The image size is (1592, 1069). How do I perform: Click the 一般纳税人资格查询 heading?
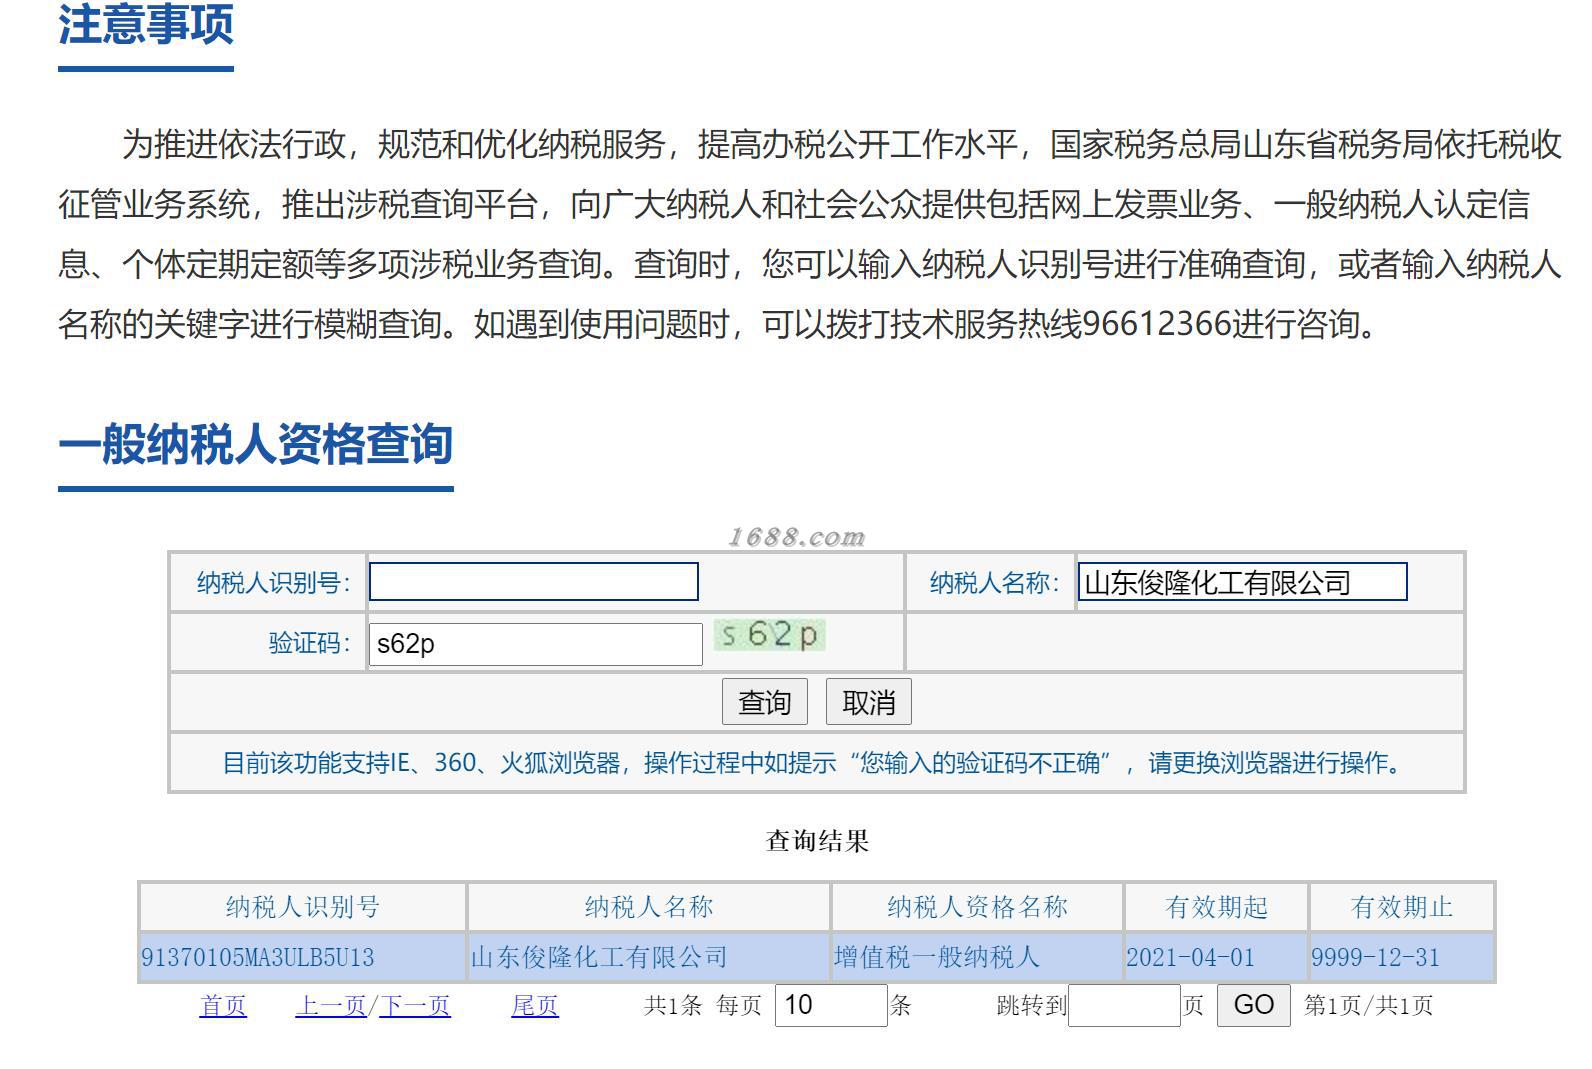(256, 444)
